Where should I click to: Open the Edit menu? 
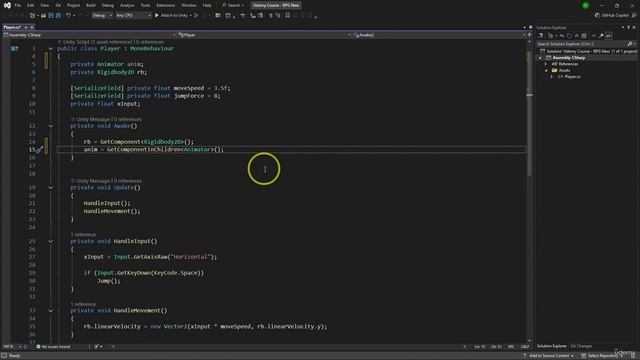click(x=31, y=5)
